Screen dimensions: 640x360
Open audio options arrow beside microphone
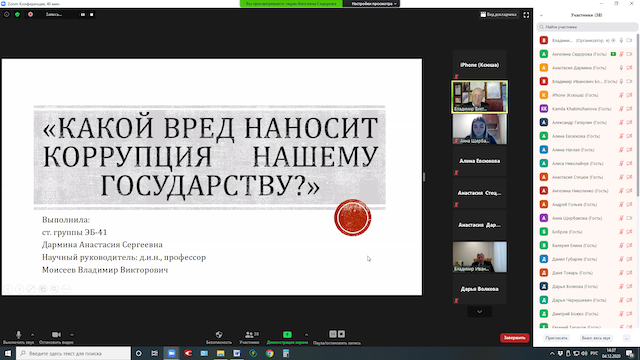click(33, 334)
